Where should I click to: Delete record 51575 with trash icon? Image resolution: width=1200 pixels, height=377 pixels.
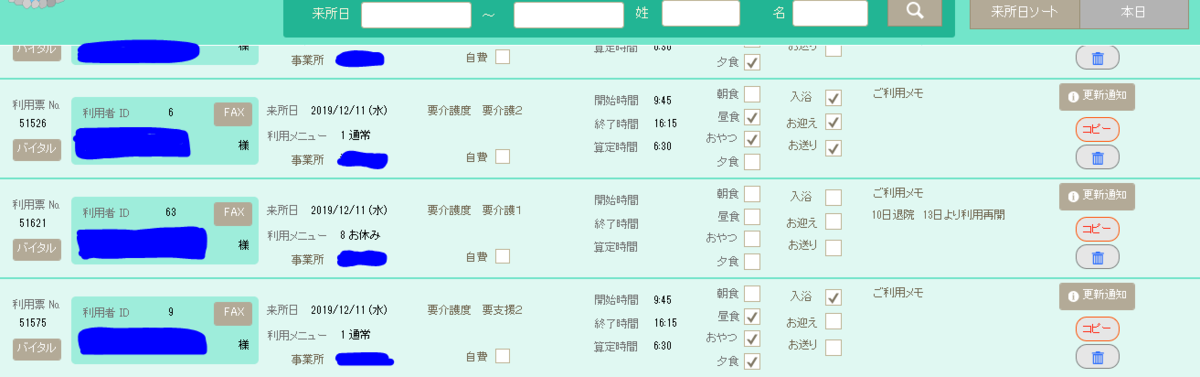pos(1097,357)
